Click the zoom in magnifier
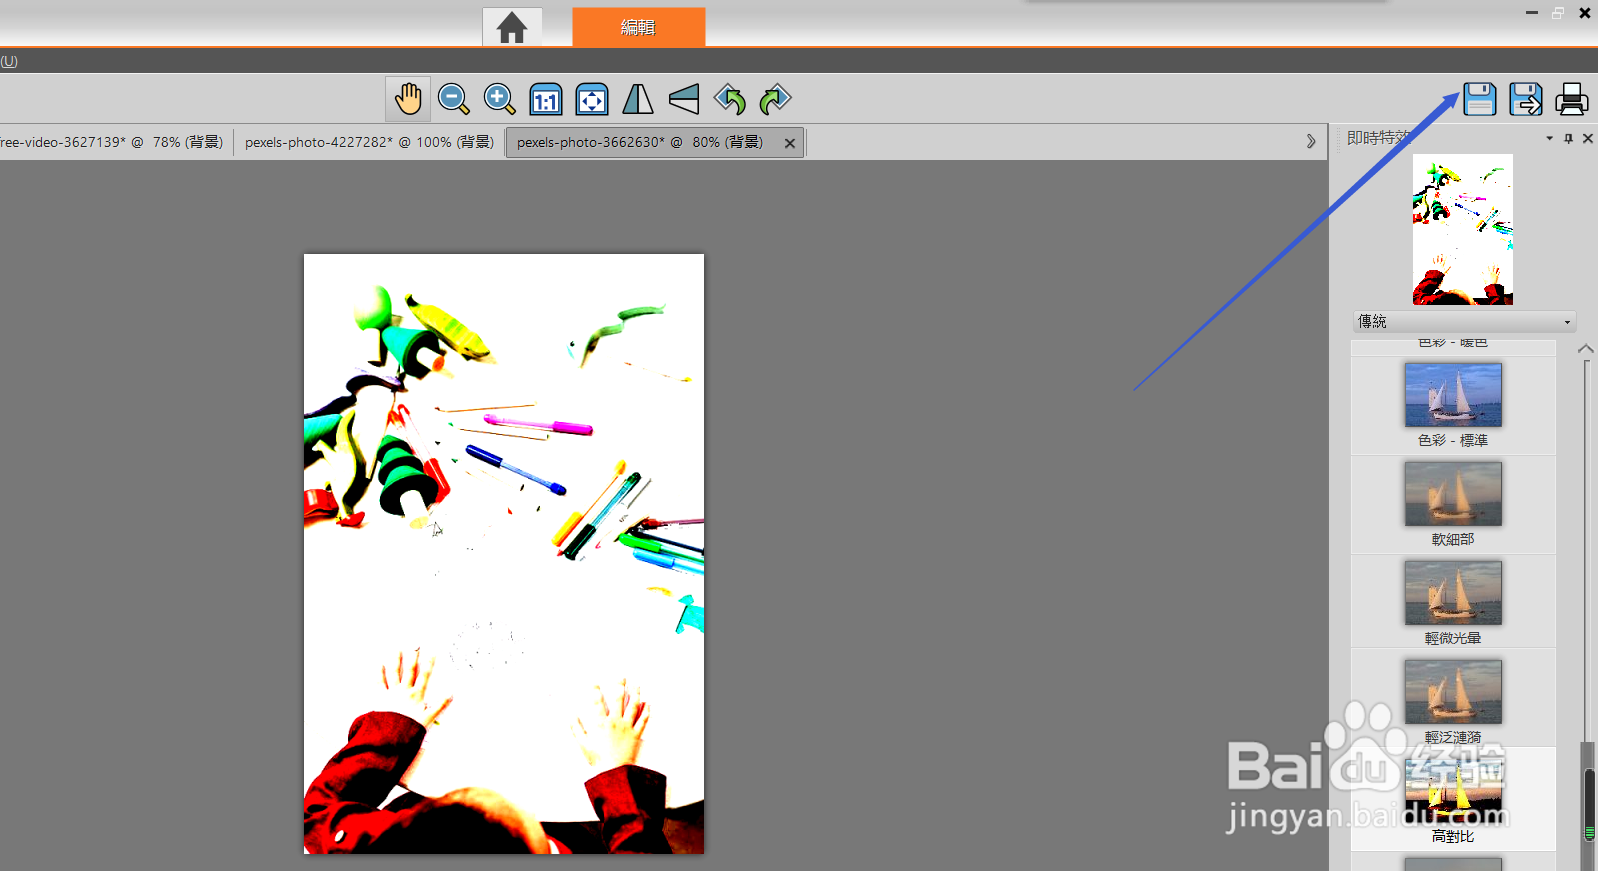 pyautogui.click(x=500, y=99)
